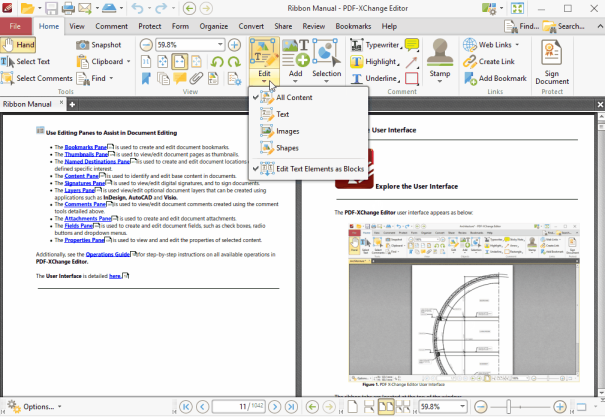The width and height of the screenshot is (605, 417).
Task: Switch to the Organize ribbon tab
Action: coord(213,26)
